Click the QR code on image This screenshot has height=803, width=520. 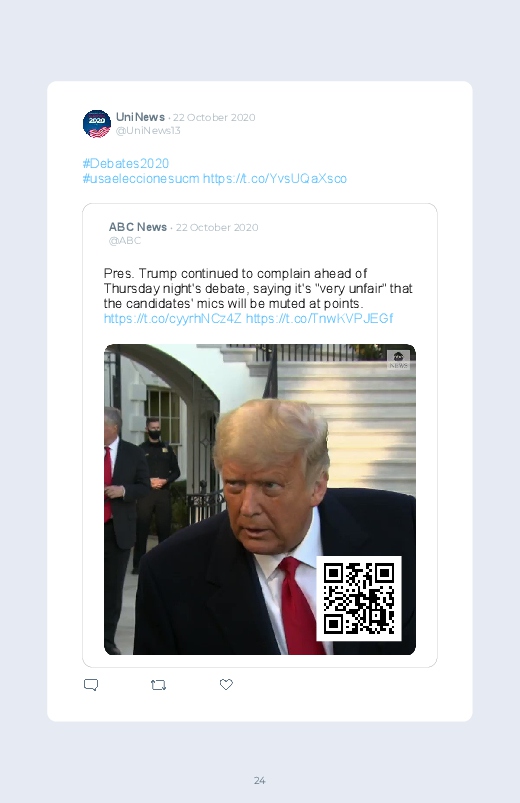click(x=359, y=598)
